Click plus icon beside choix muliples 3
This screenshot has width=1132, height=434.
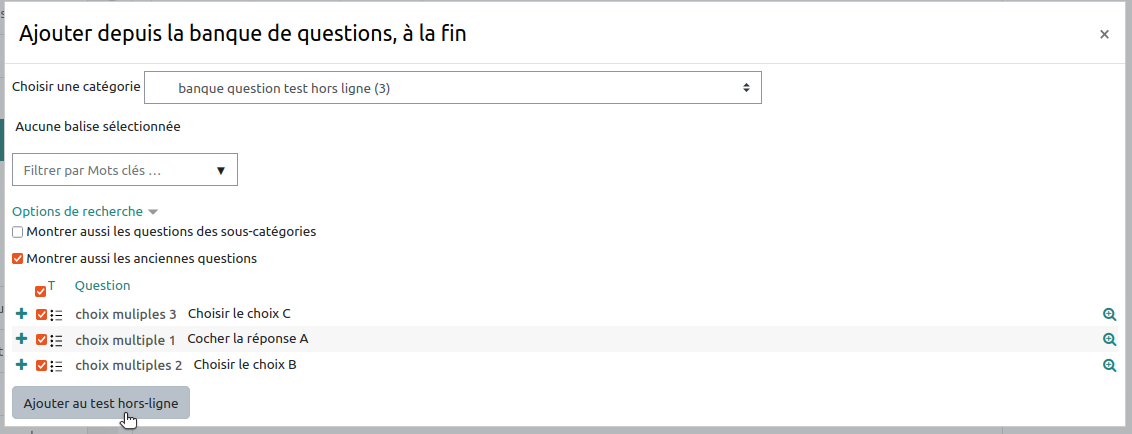[22, 314]
